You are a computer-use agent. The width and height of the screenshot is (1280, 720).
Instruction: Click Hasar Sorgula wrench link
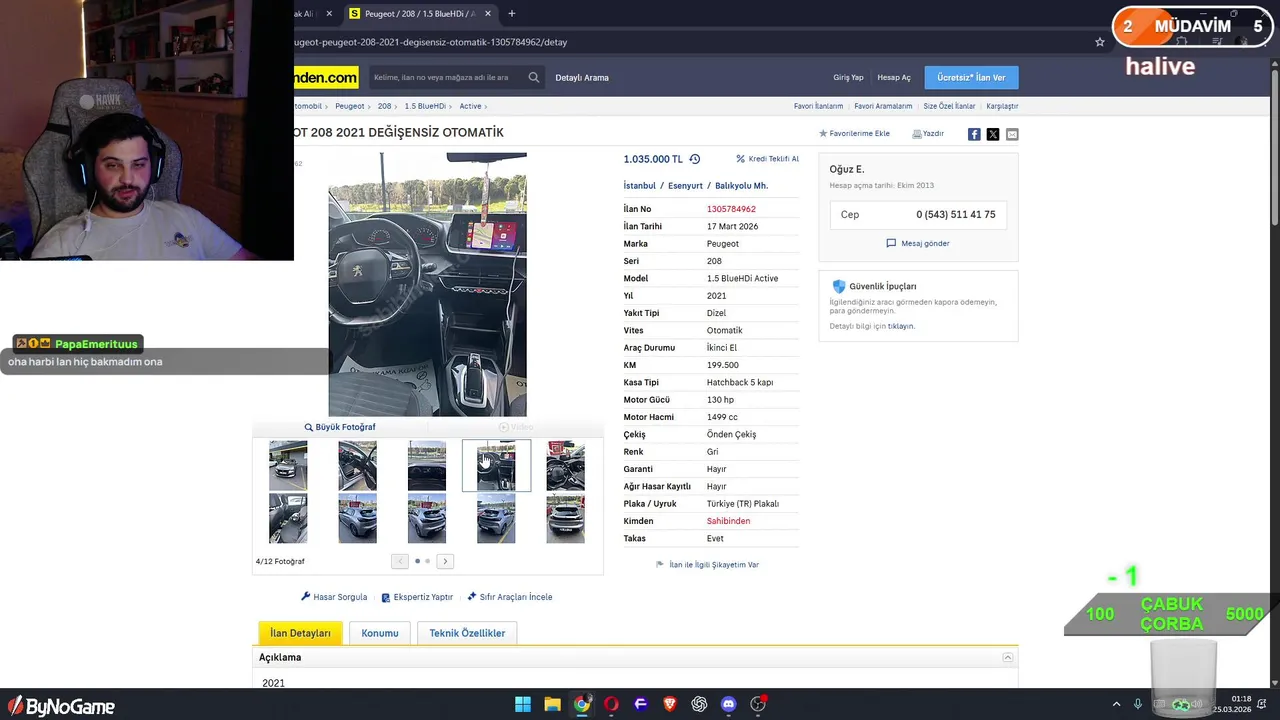point(334,597)
